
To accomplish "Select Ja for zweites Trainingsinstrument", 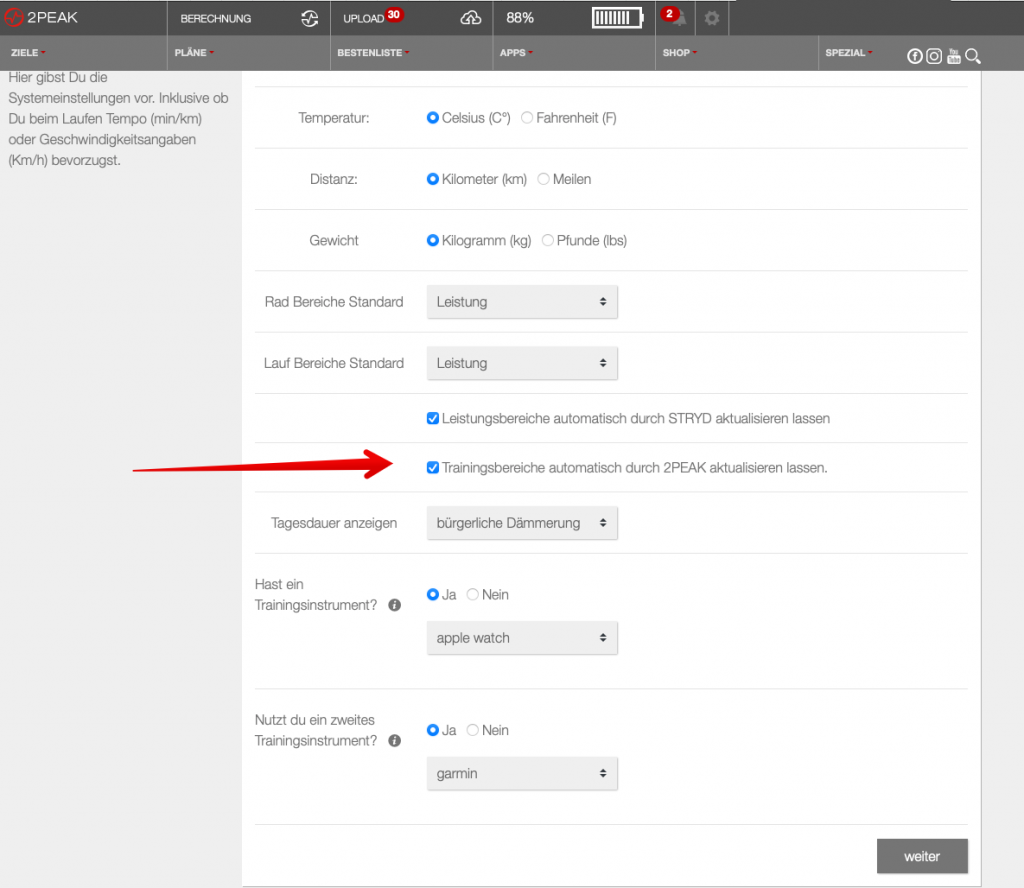I will (432, 730).
